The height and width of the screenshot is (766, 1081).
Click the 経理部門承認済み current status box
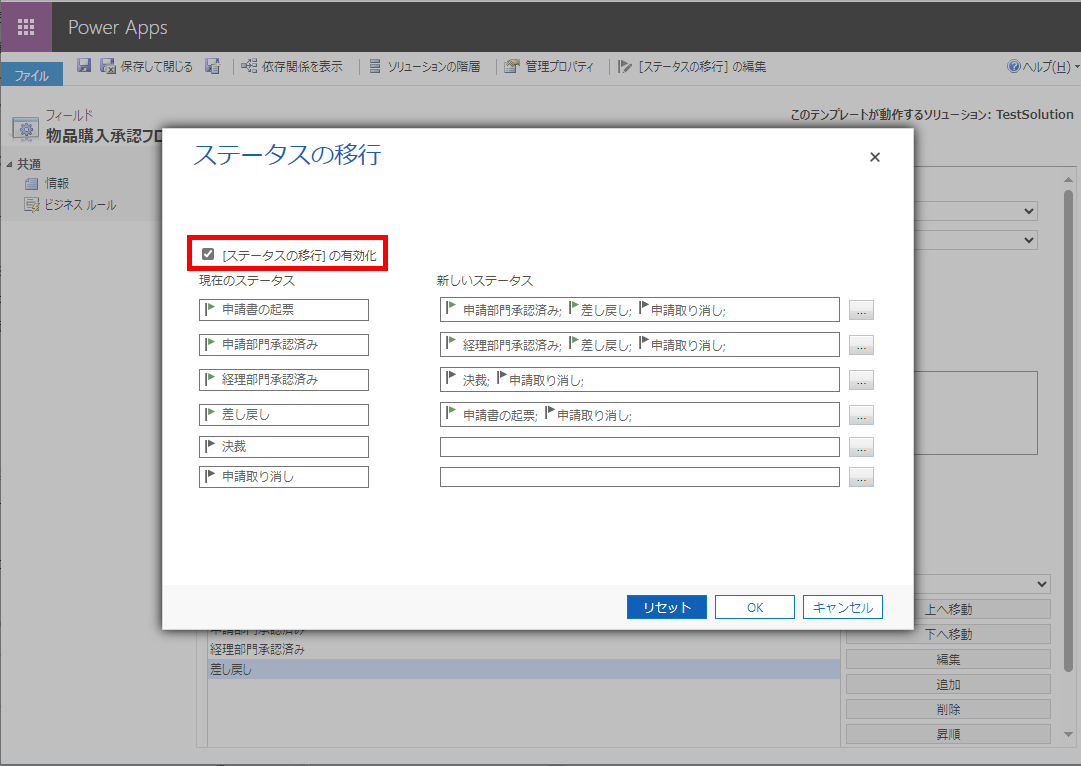(284, 379)
